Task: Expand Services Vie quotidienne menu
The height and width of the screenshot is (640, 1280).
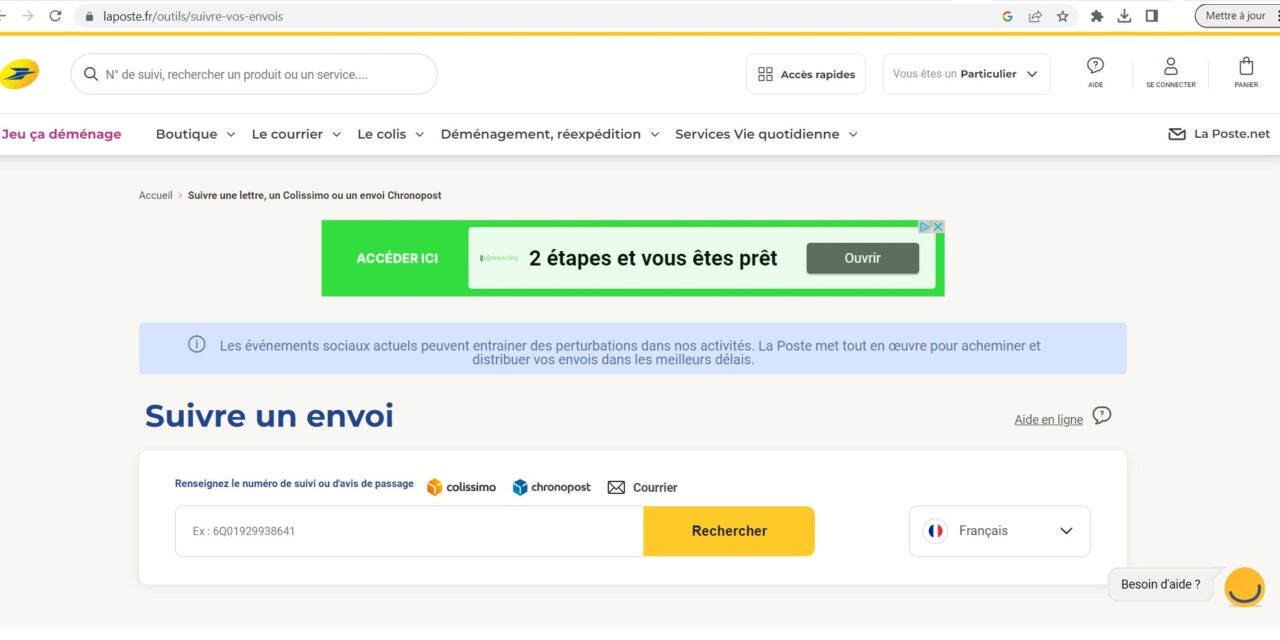Action: click(766, 134)
